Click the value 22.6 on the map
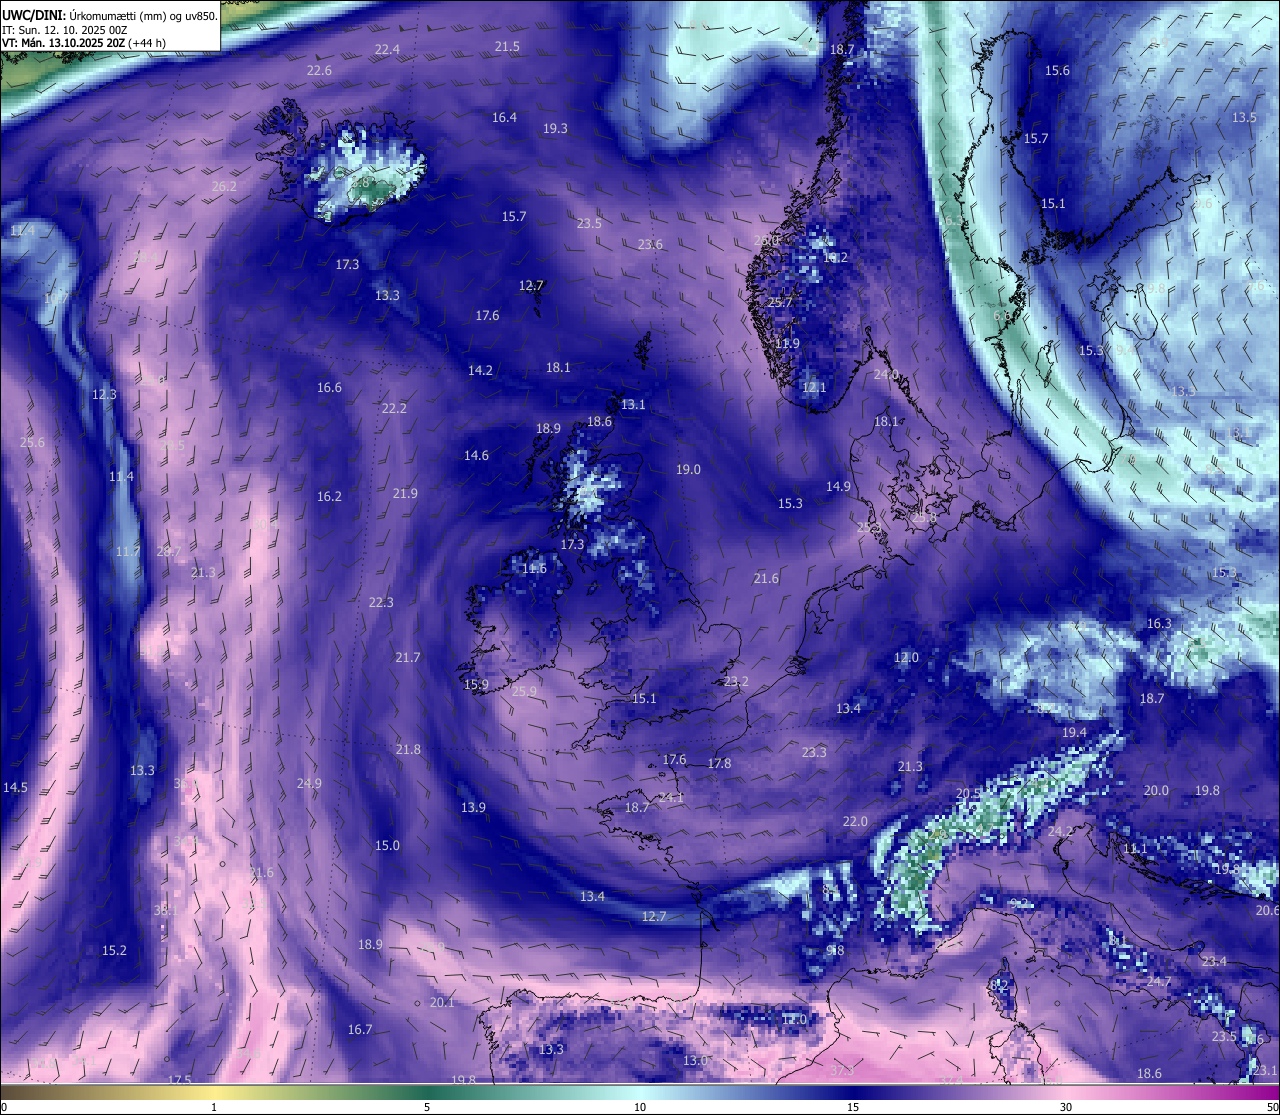1280x1115 pixels. pyautogui.click(x=319, y=70)
